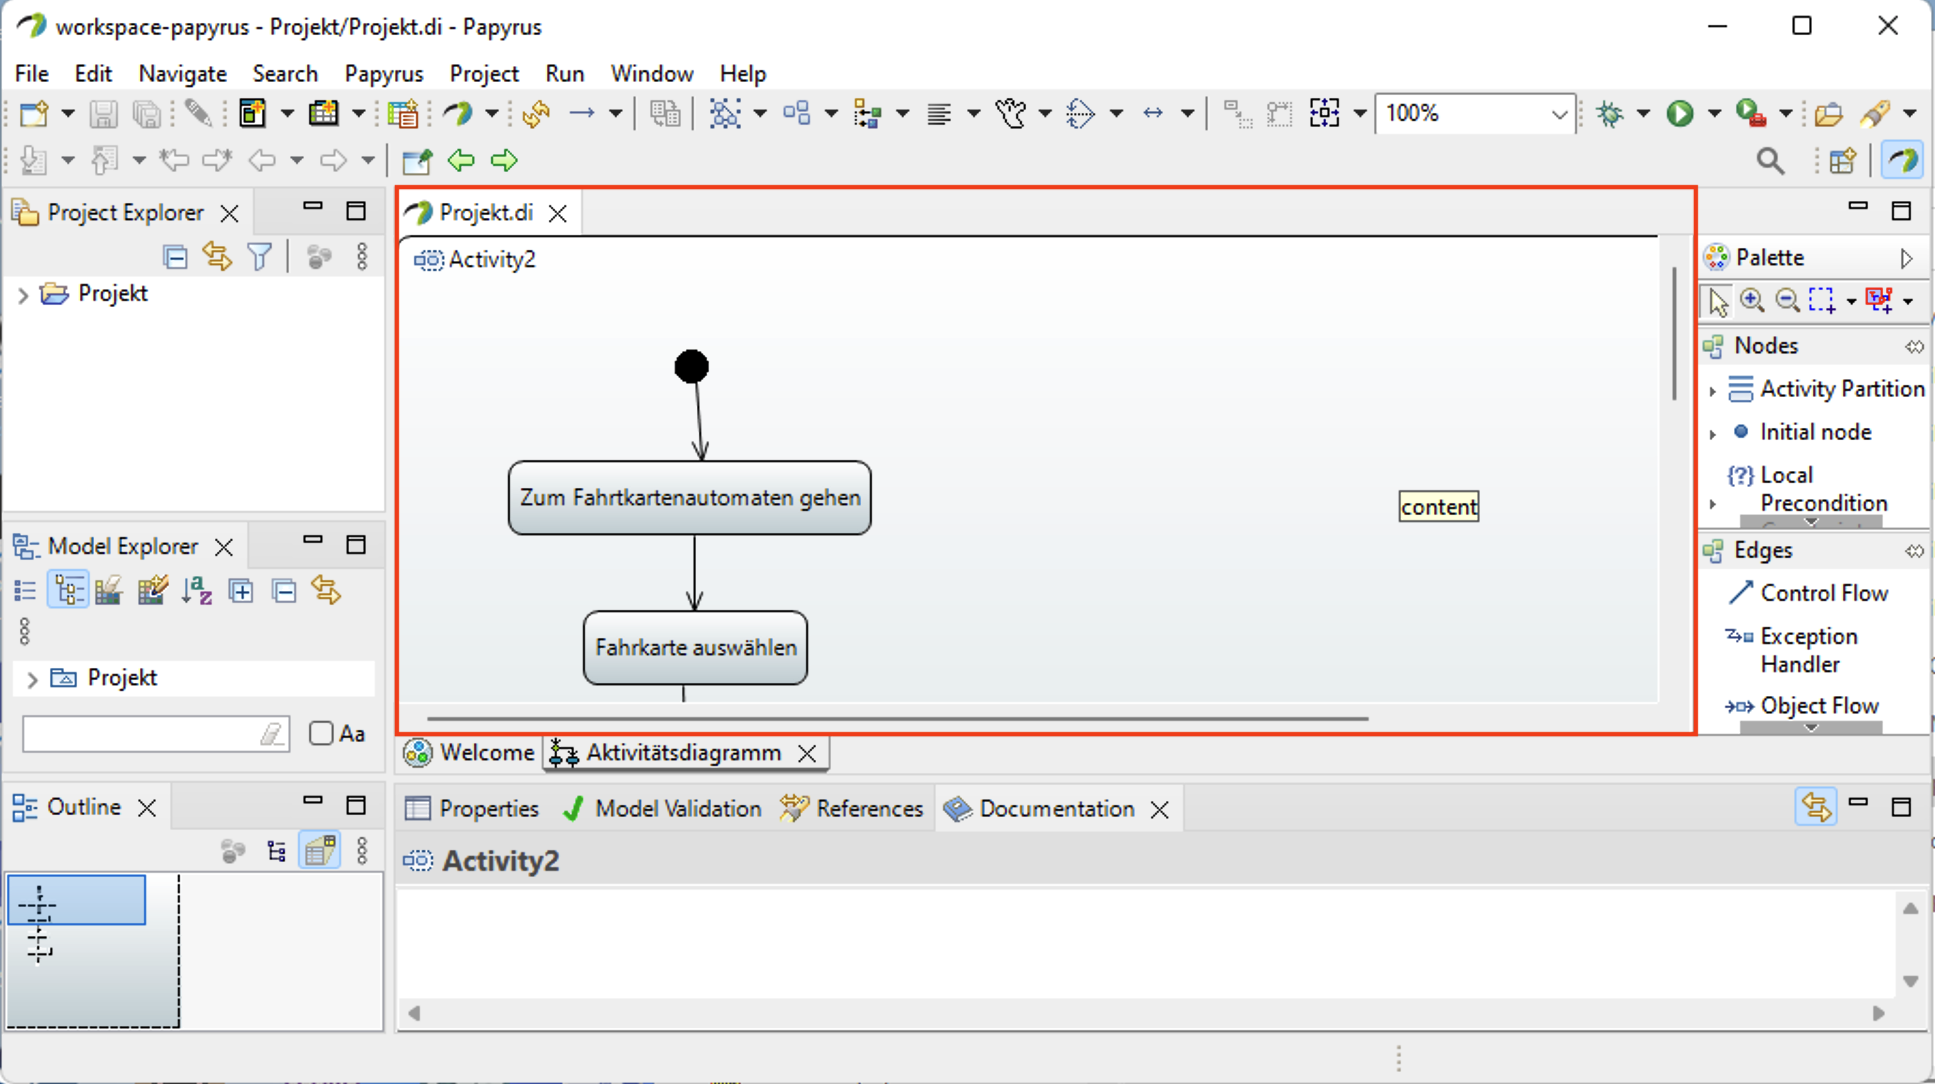Viewport: 1935px width, 1084px height.
Task: Click the Model Validation icon
Action: pyautogui.click(x=574, y=808)
